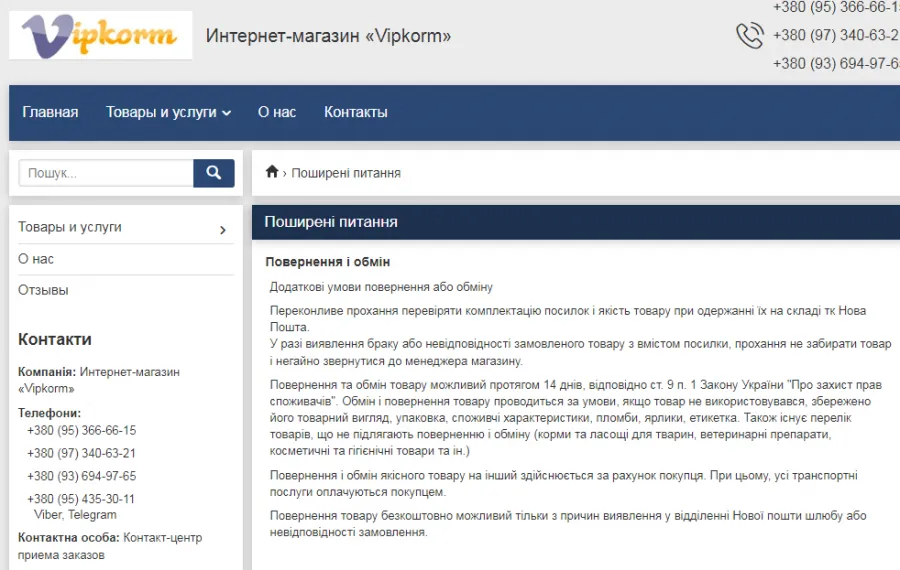Open the О нас item in top navbar
Image resolution: width=900 pixels, height=570 pixels.
277,112
